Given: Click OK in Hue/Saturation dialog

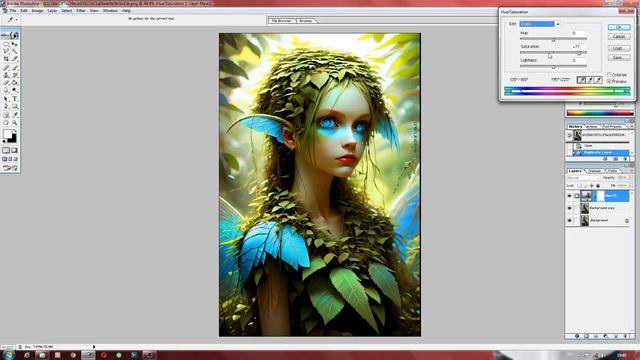Looking at the screenshot, I should (x=619, y=27).
